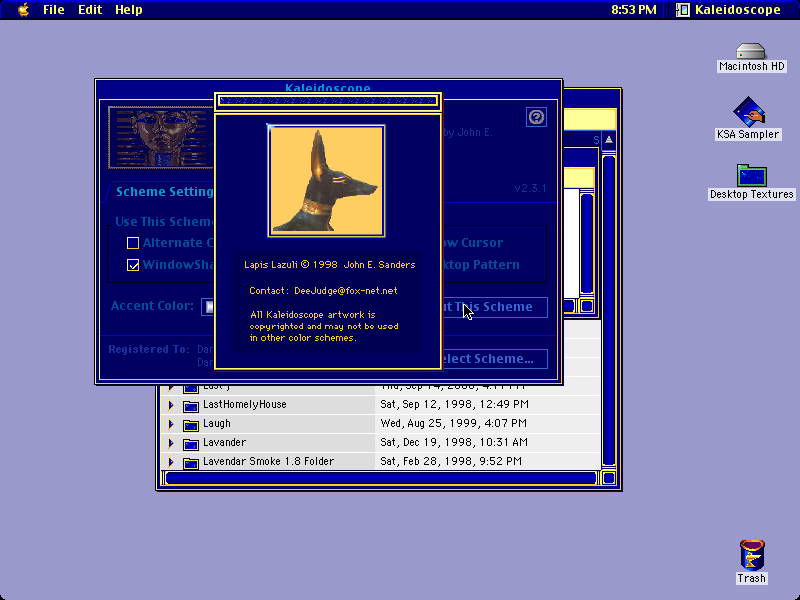Click the about dialog's patterned title bar

click(328, 101)
